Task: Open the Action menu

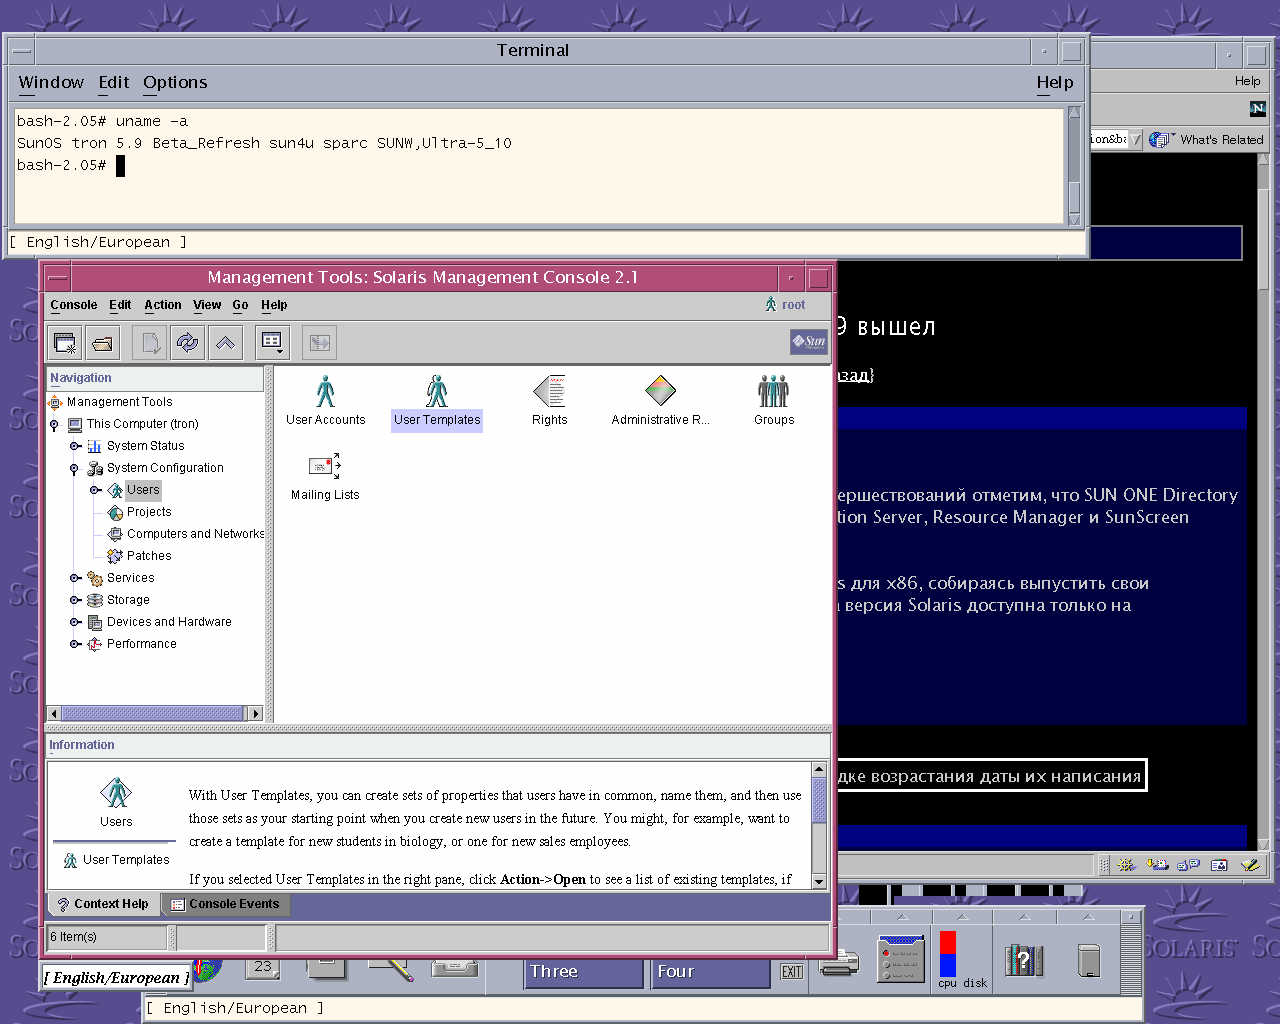Action: point(163,305)
